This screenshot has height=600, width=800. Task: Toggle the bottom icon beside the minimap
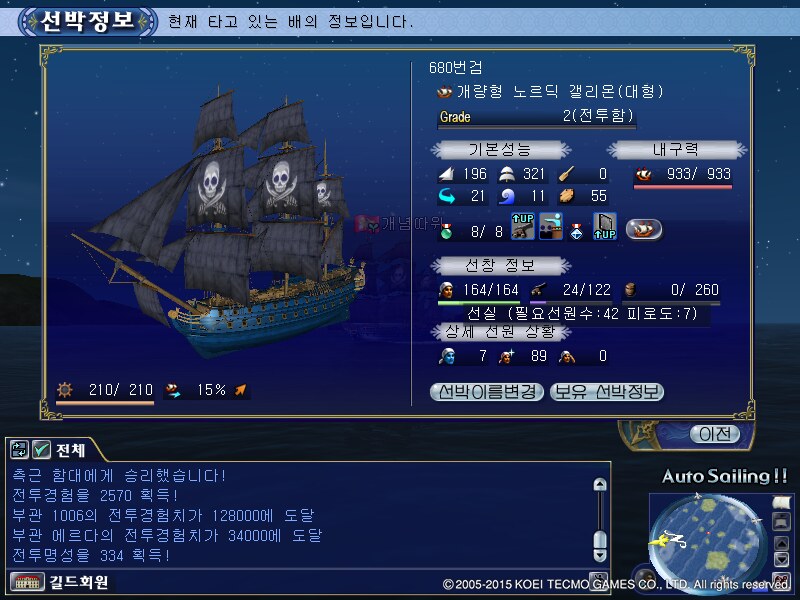782,580
